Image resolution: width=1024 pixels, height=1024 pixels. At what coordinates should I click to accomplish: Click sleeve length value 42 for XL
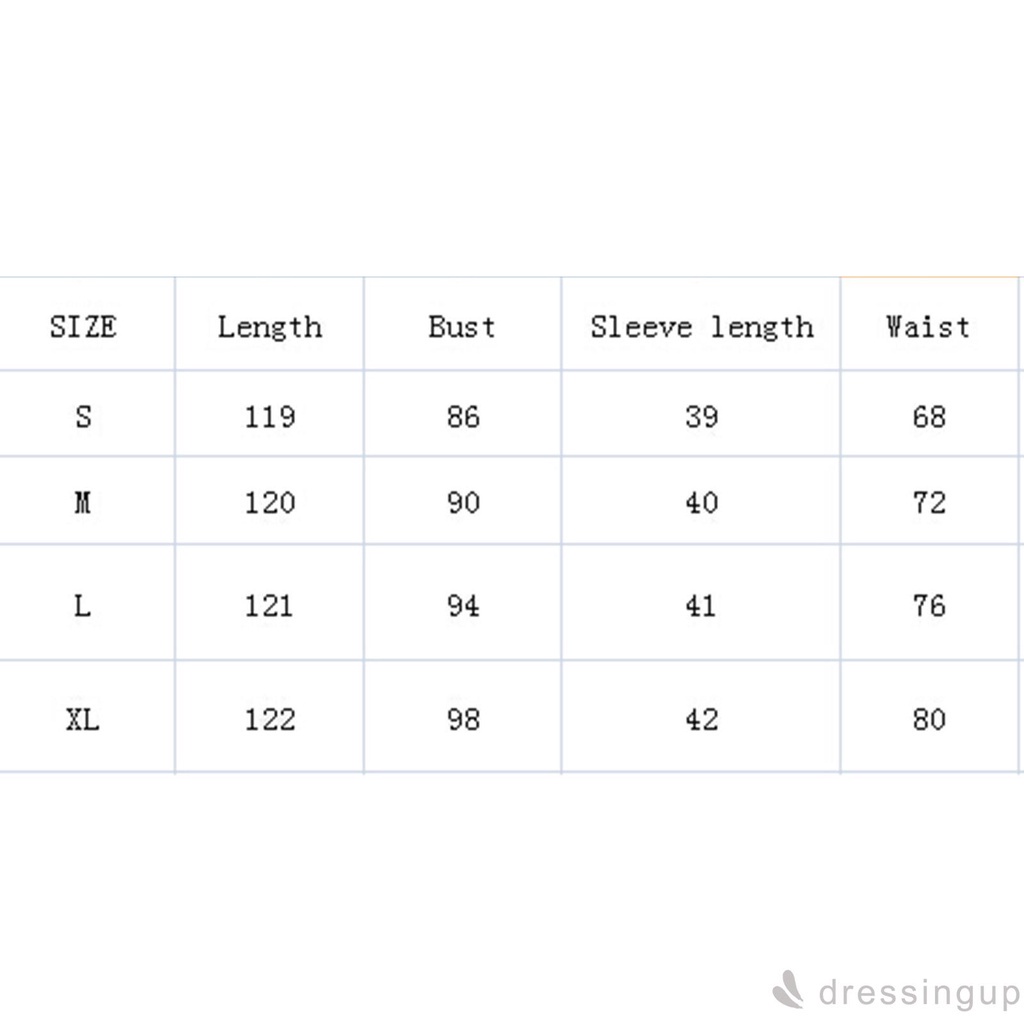tap(701, 719)
